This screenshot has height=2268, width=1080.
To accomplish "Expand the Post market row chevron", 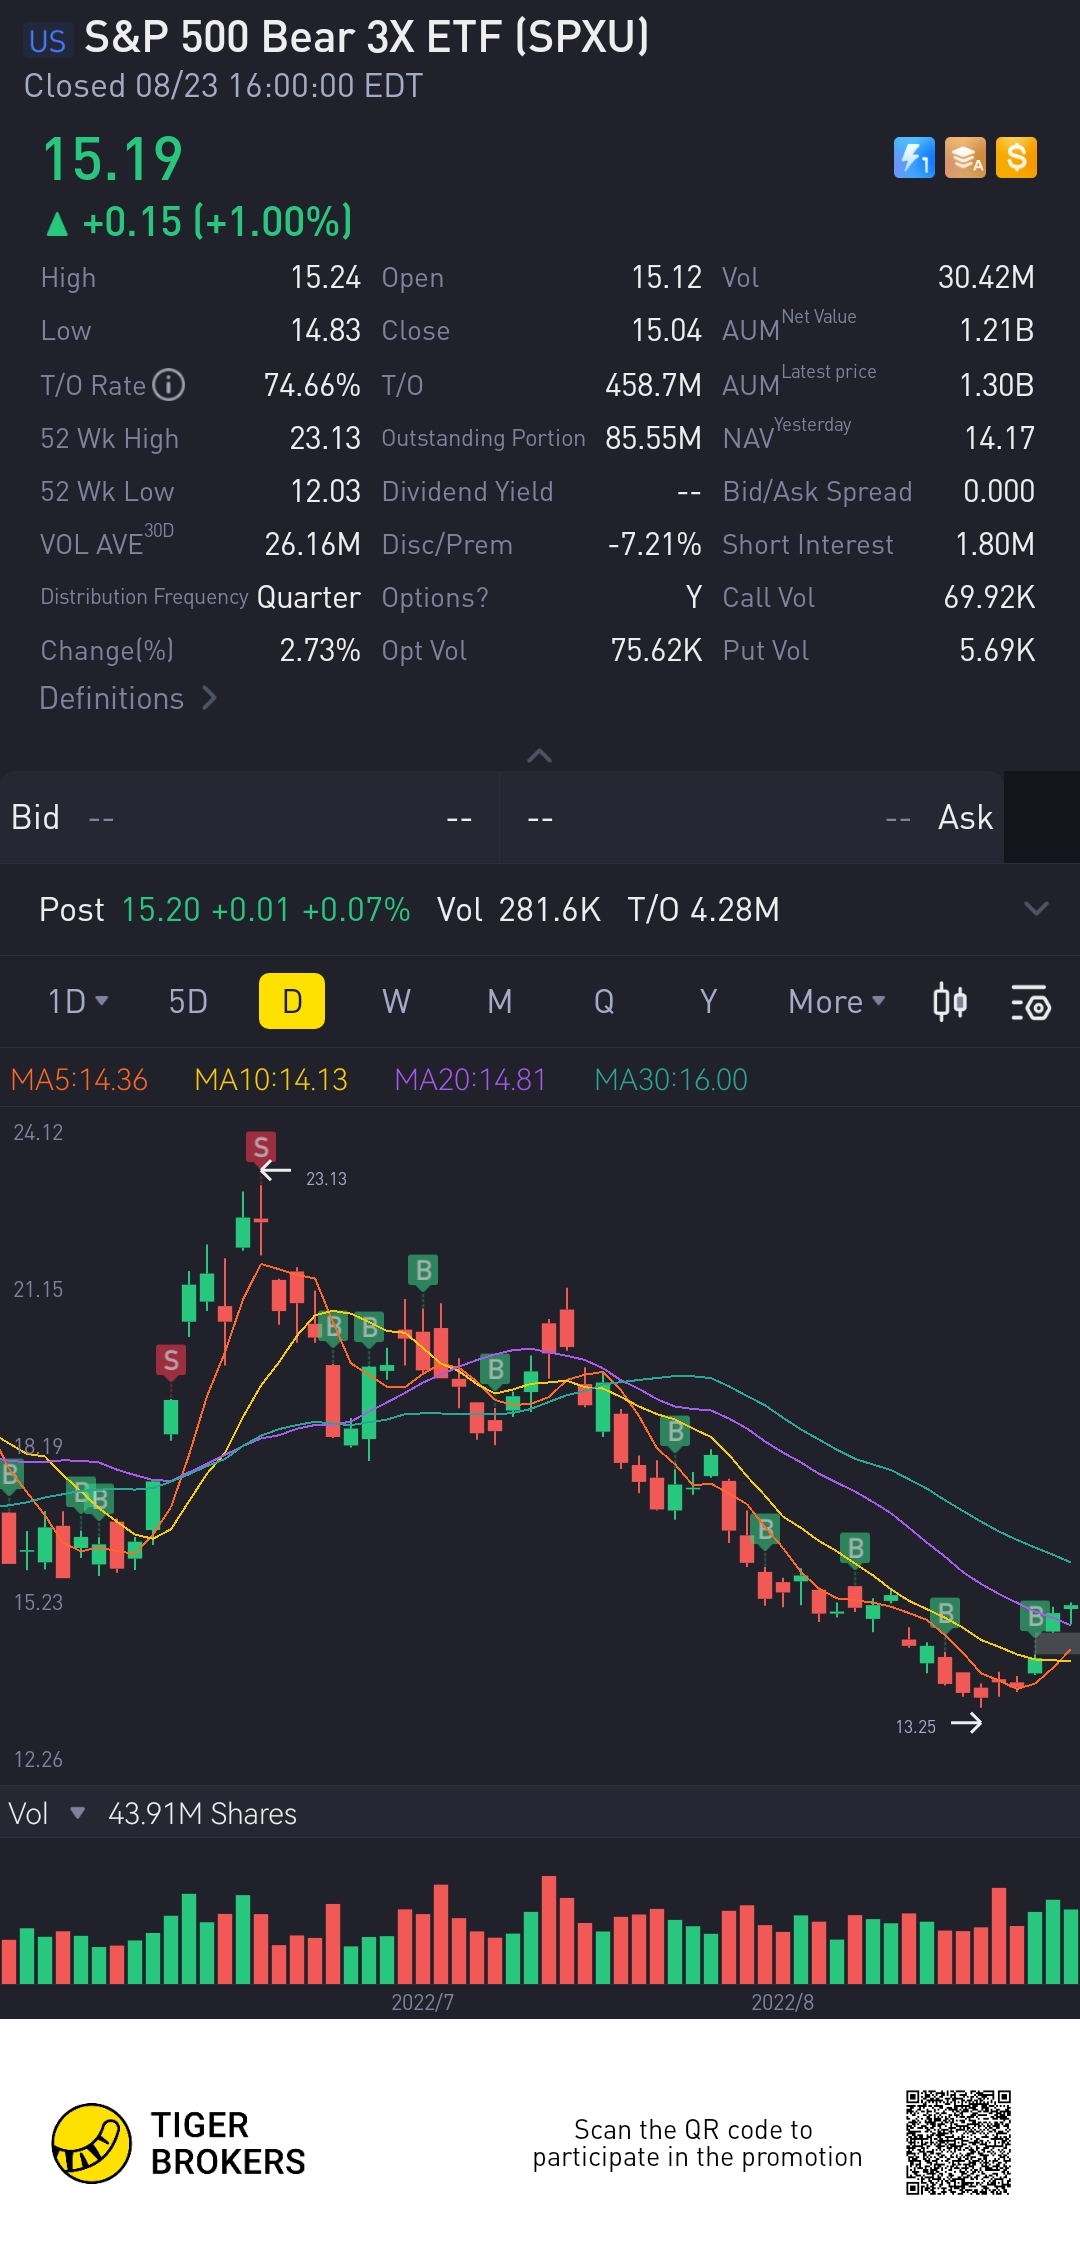I will (1036, 909).
